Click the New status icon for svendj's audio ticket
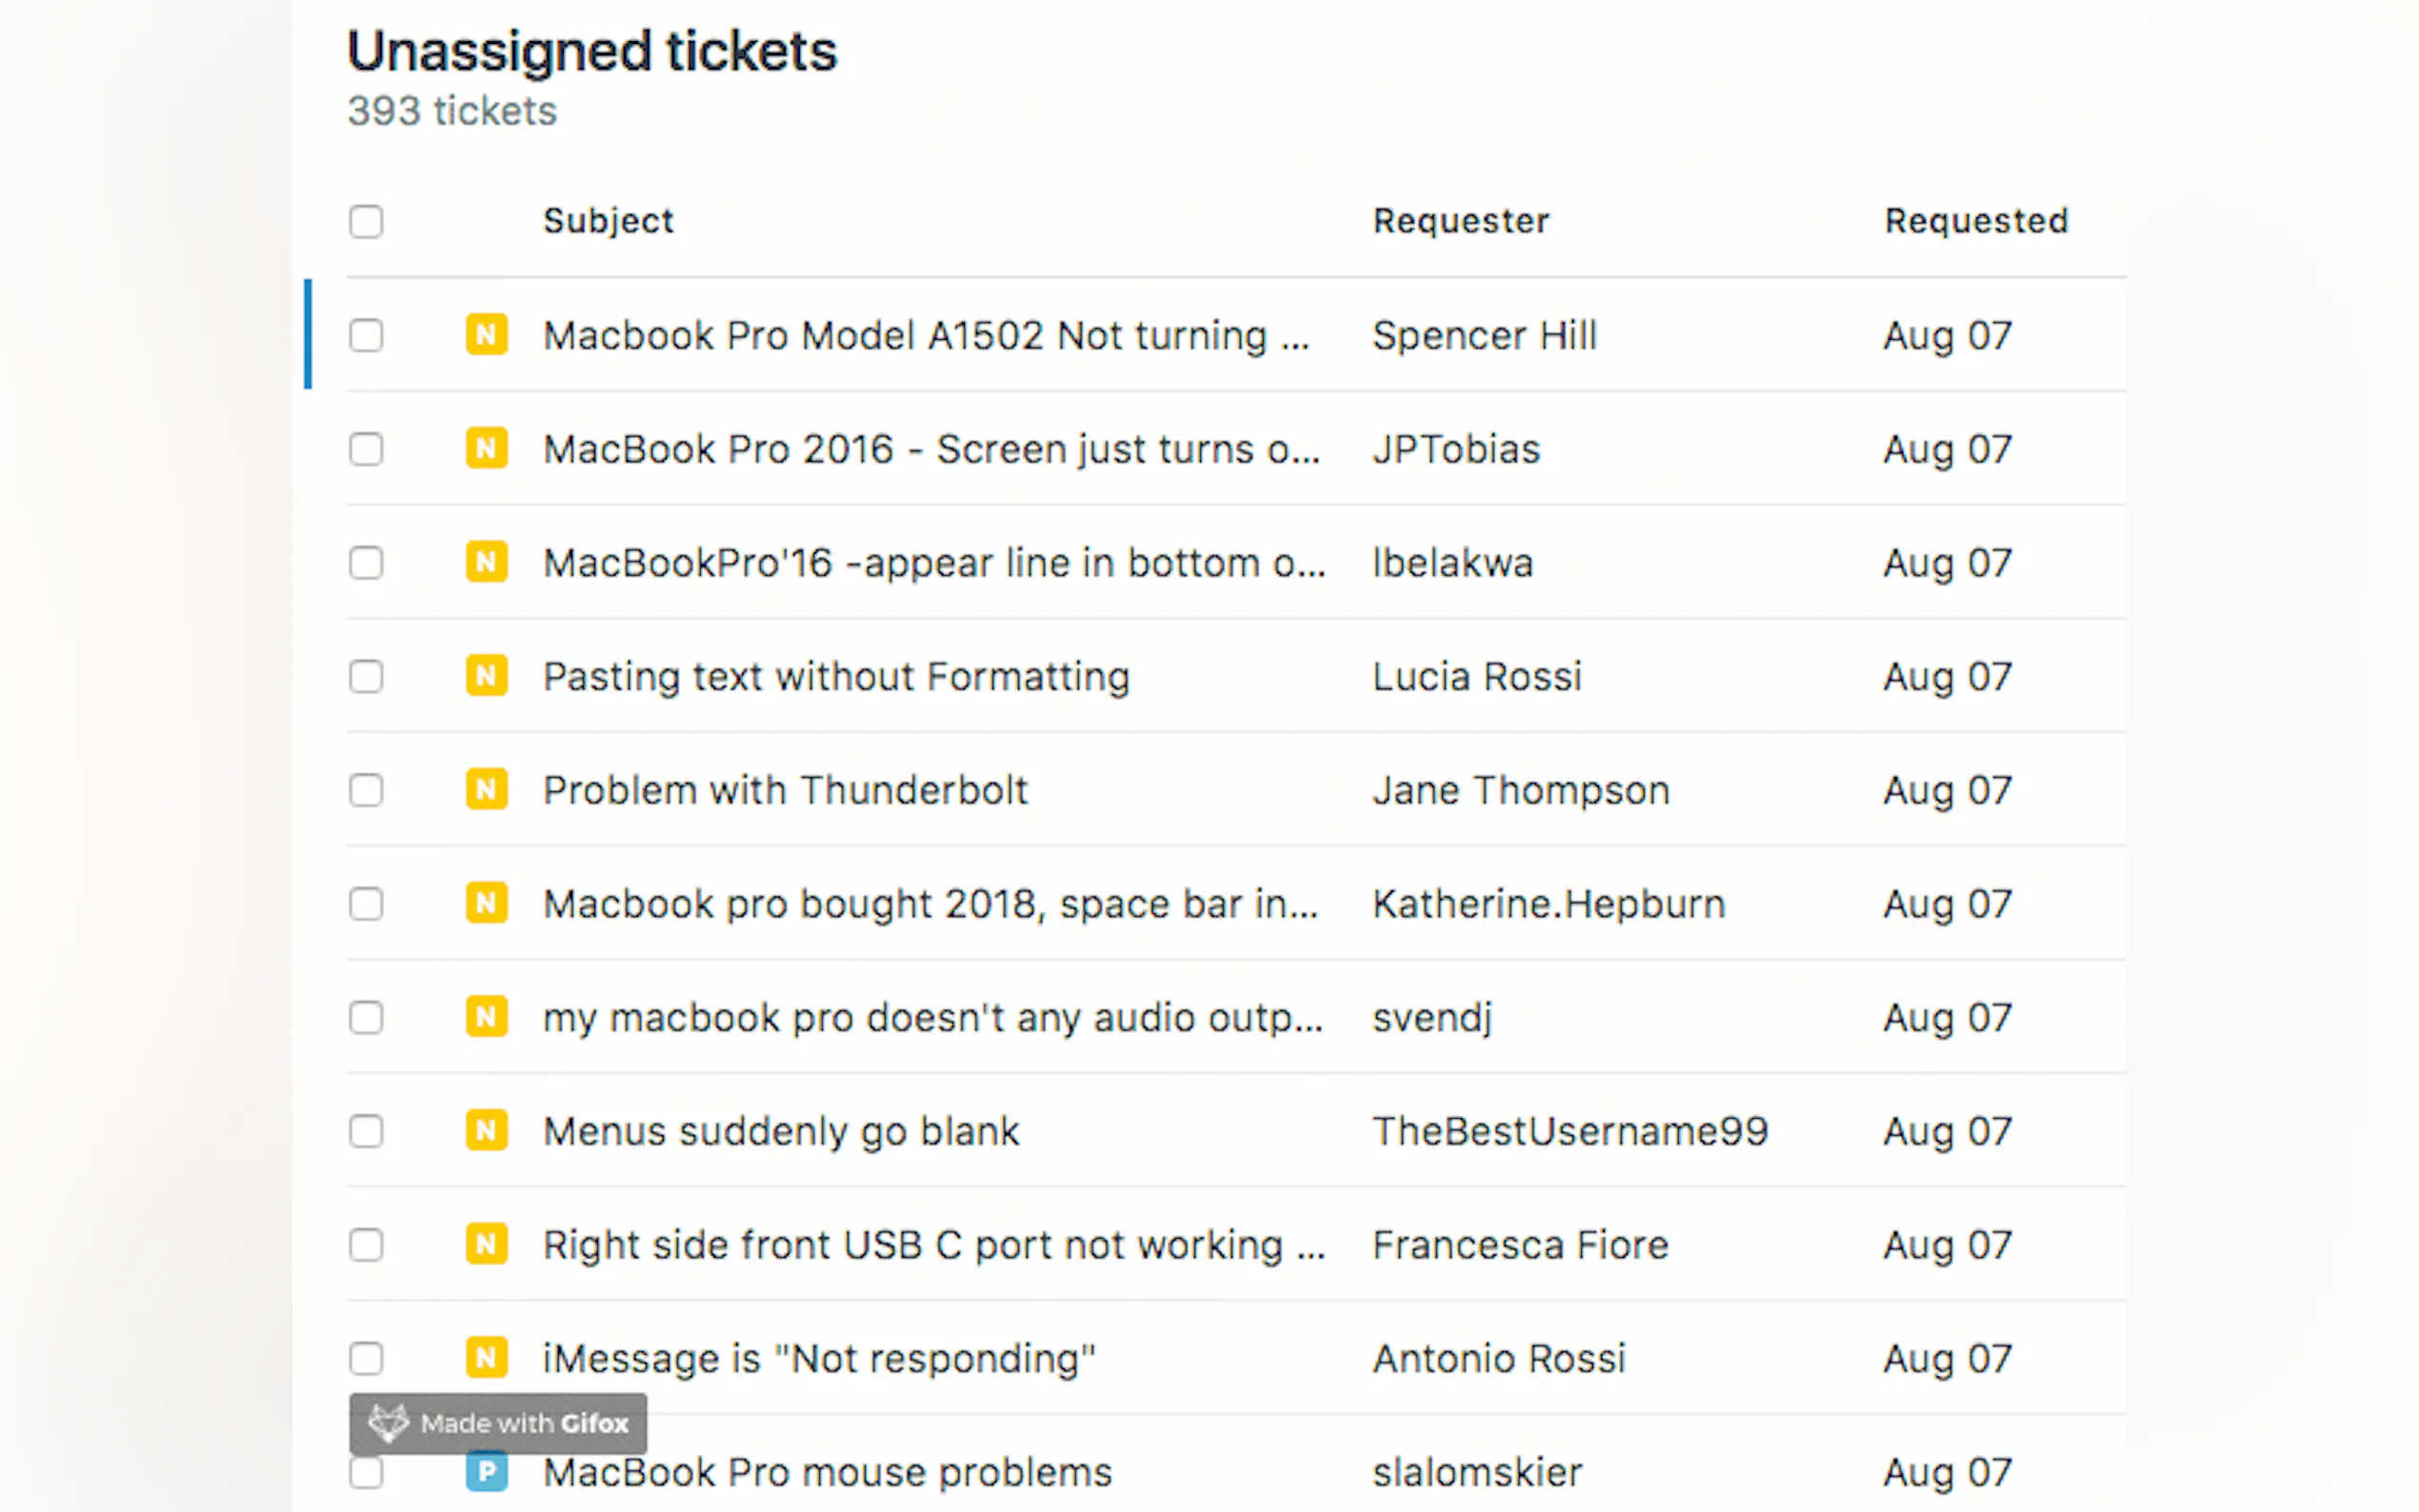The image size is (2419, 1512). pos(486,1017)
